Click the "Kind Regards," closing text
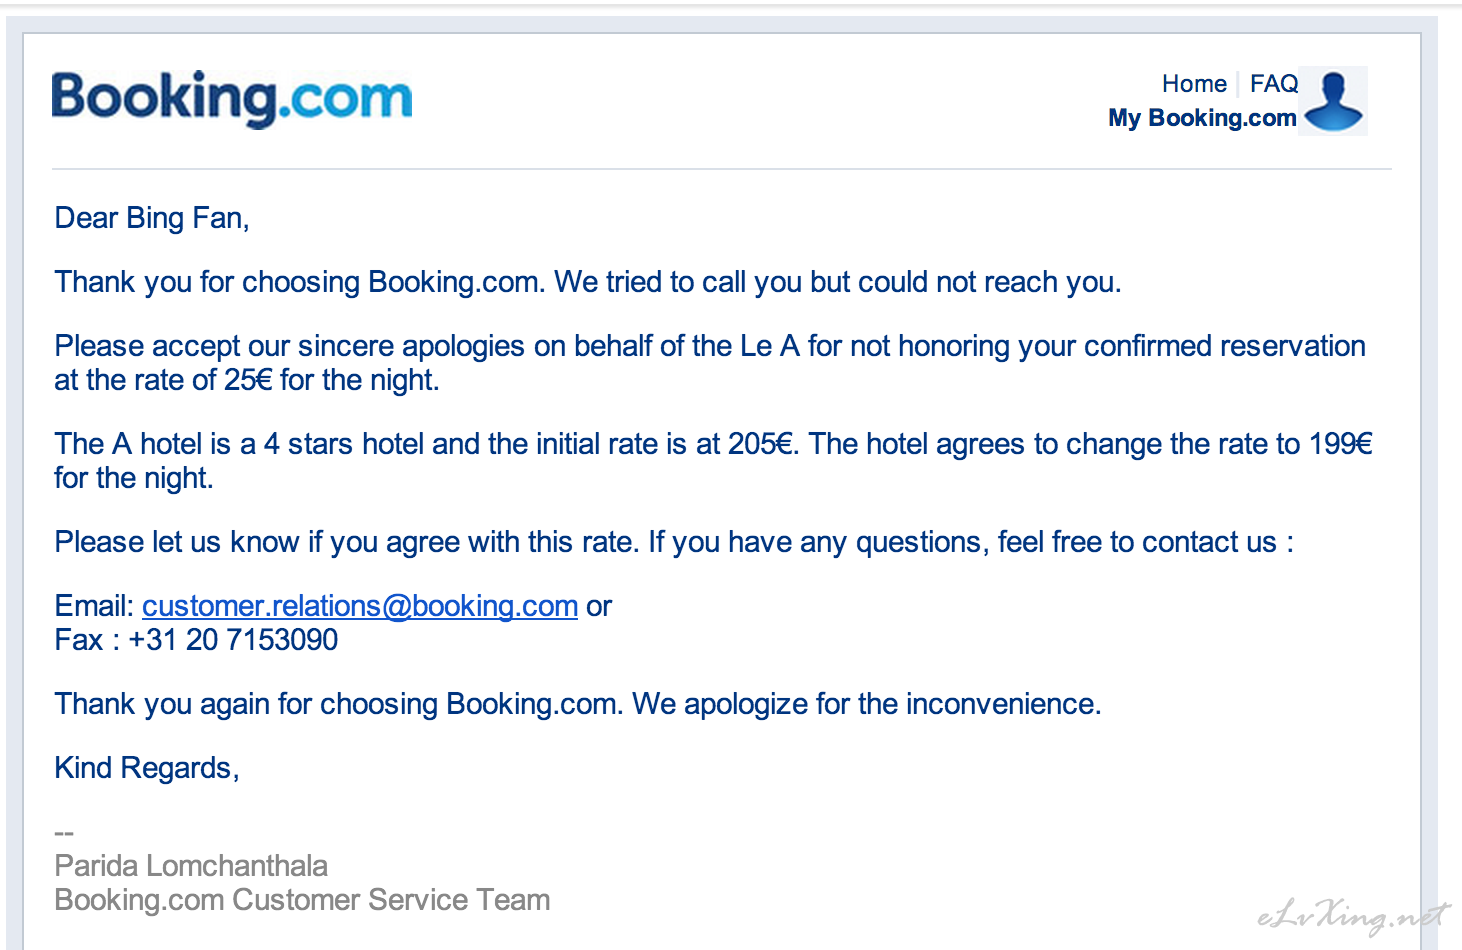The height and width of the screenshot is (950, 1462). point(147,768)
